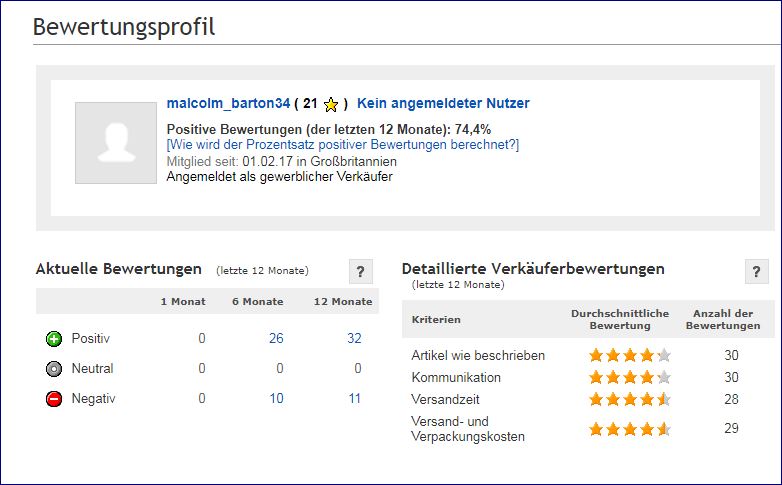The width and height of the screenshot is (782, 485).
Task: Click Kein angemeldeter Nutzer link
Action: (x=443, y=103)
